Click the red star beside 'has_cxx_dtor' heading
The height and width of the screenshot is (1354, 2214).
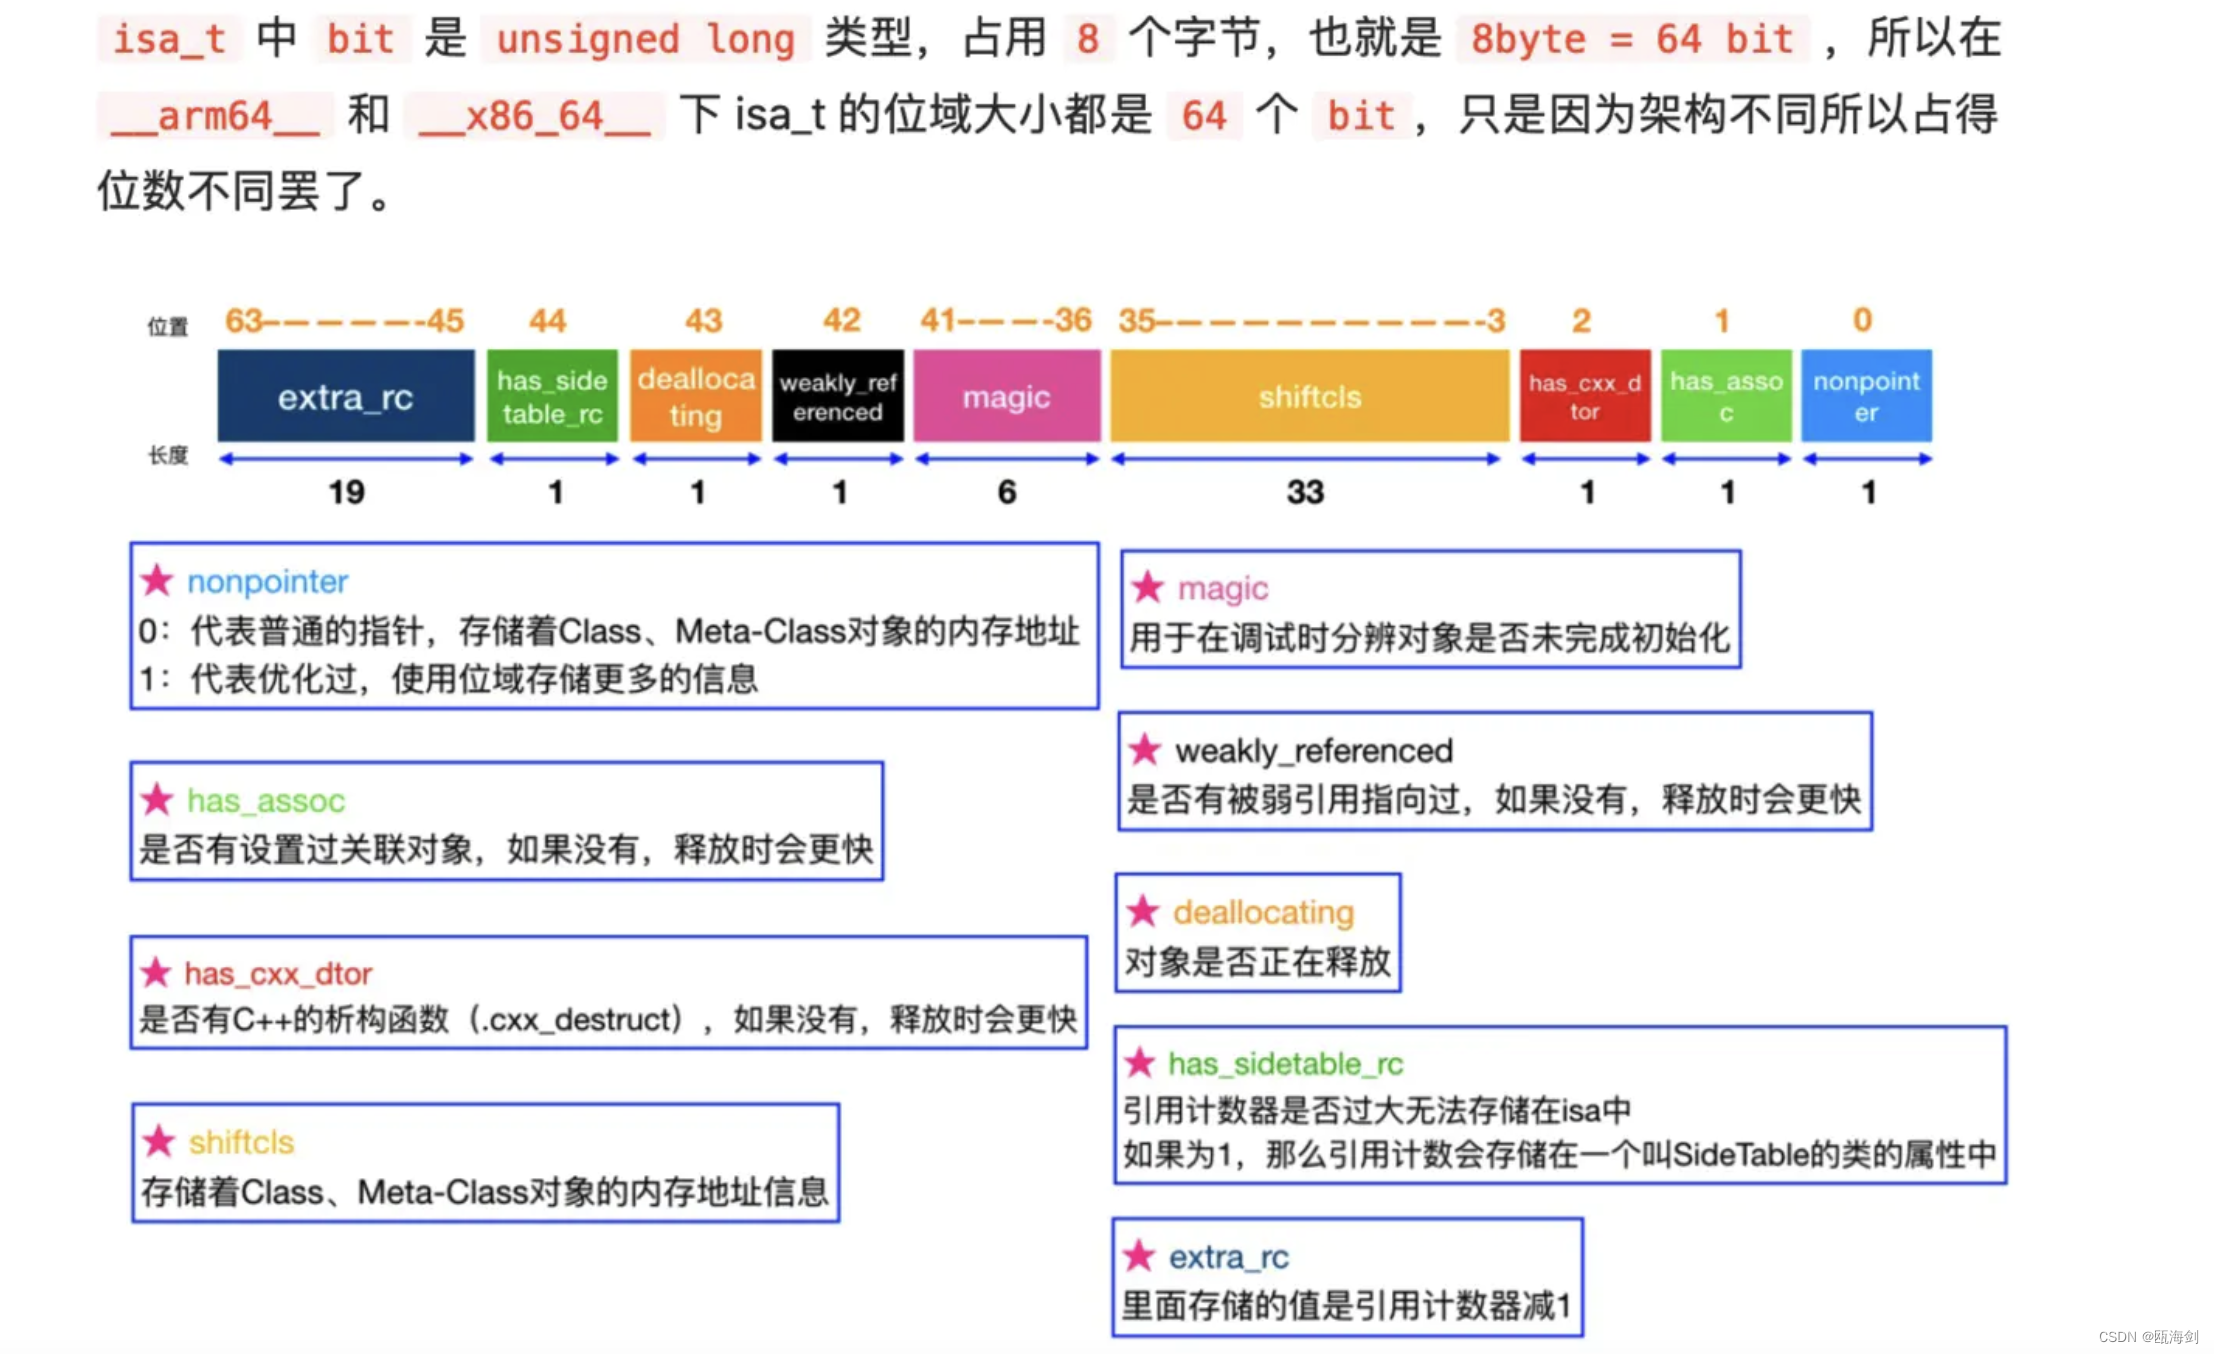click(x=156, y=972)
